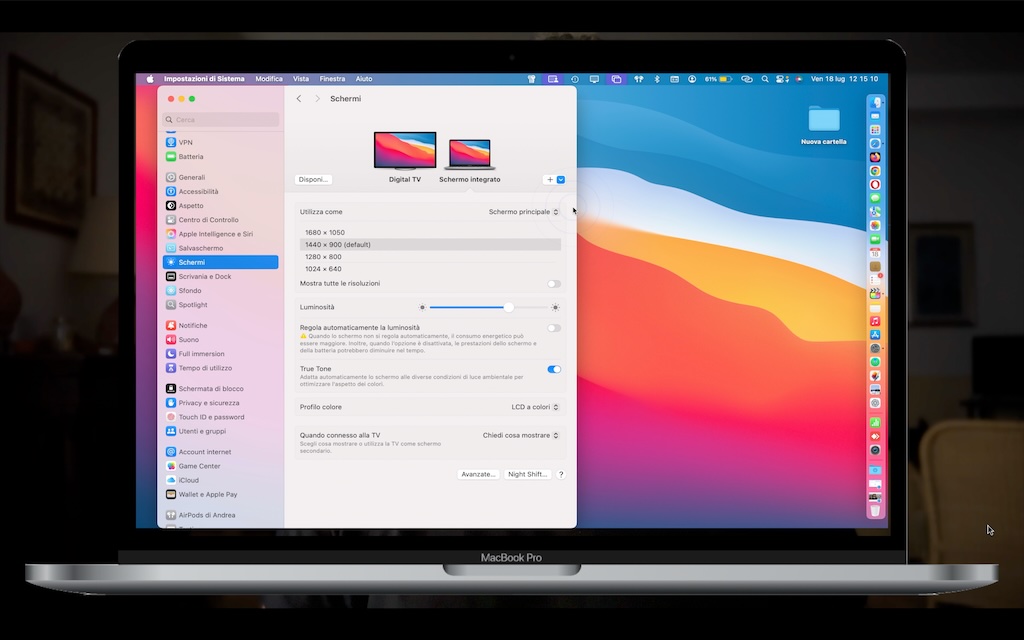This screenshot has width=1024, height=640.
Task: Click the Luminosità brightness slider
Action: [x=488, y=308]
